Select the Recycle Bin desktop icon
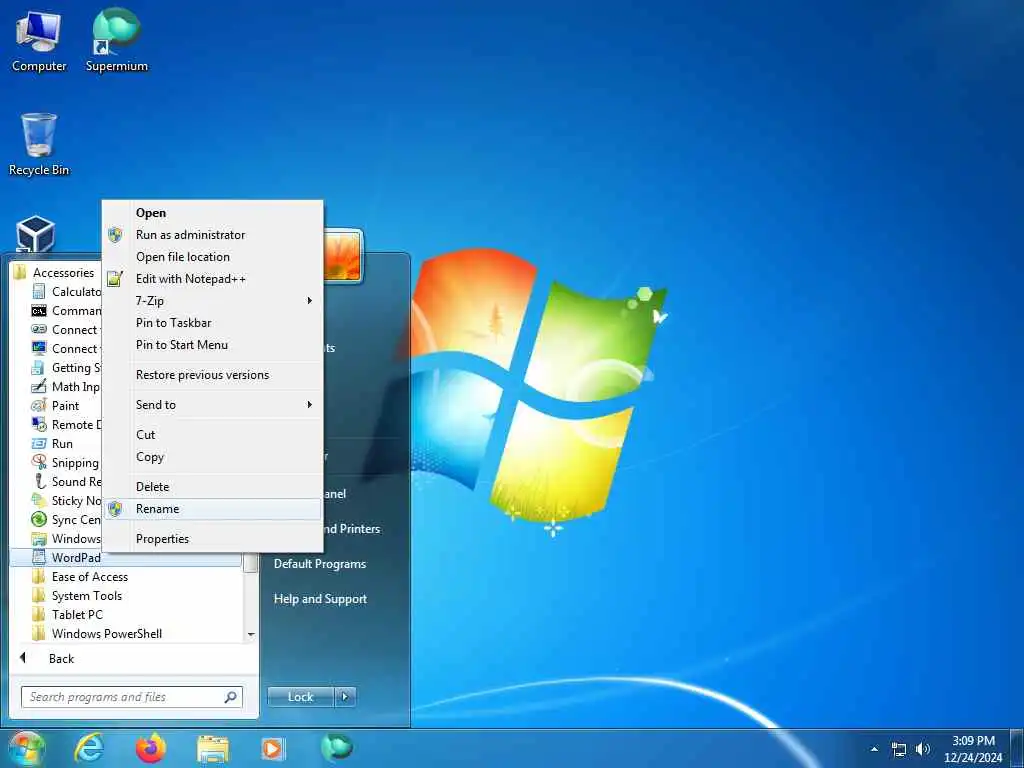 pos(39,144)
